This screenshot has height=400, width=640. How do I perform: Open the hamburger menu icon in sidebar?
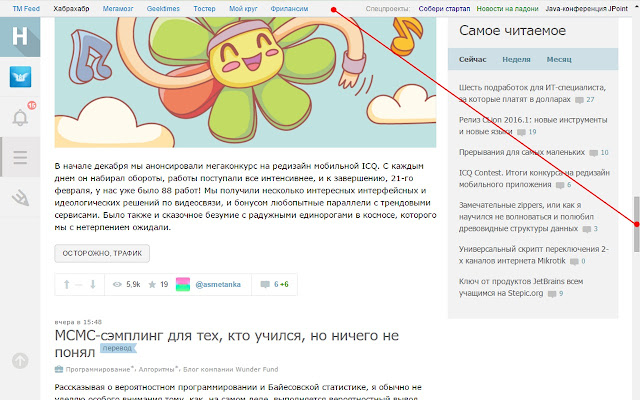pos(20,157)
